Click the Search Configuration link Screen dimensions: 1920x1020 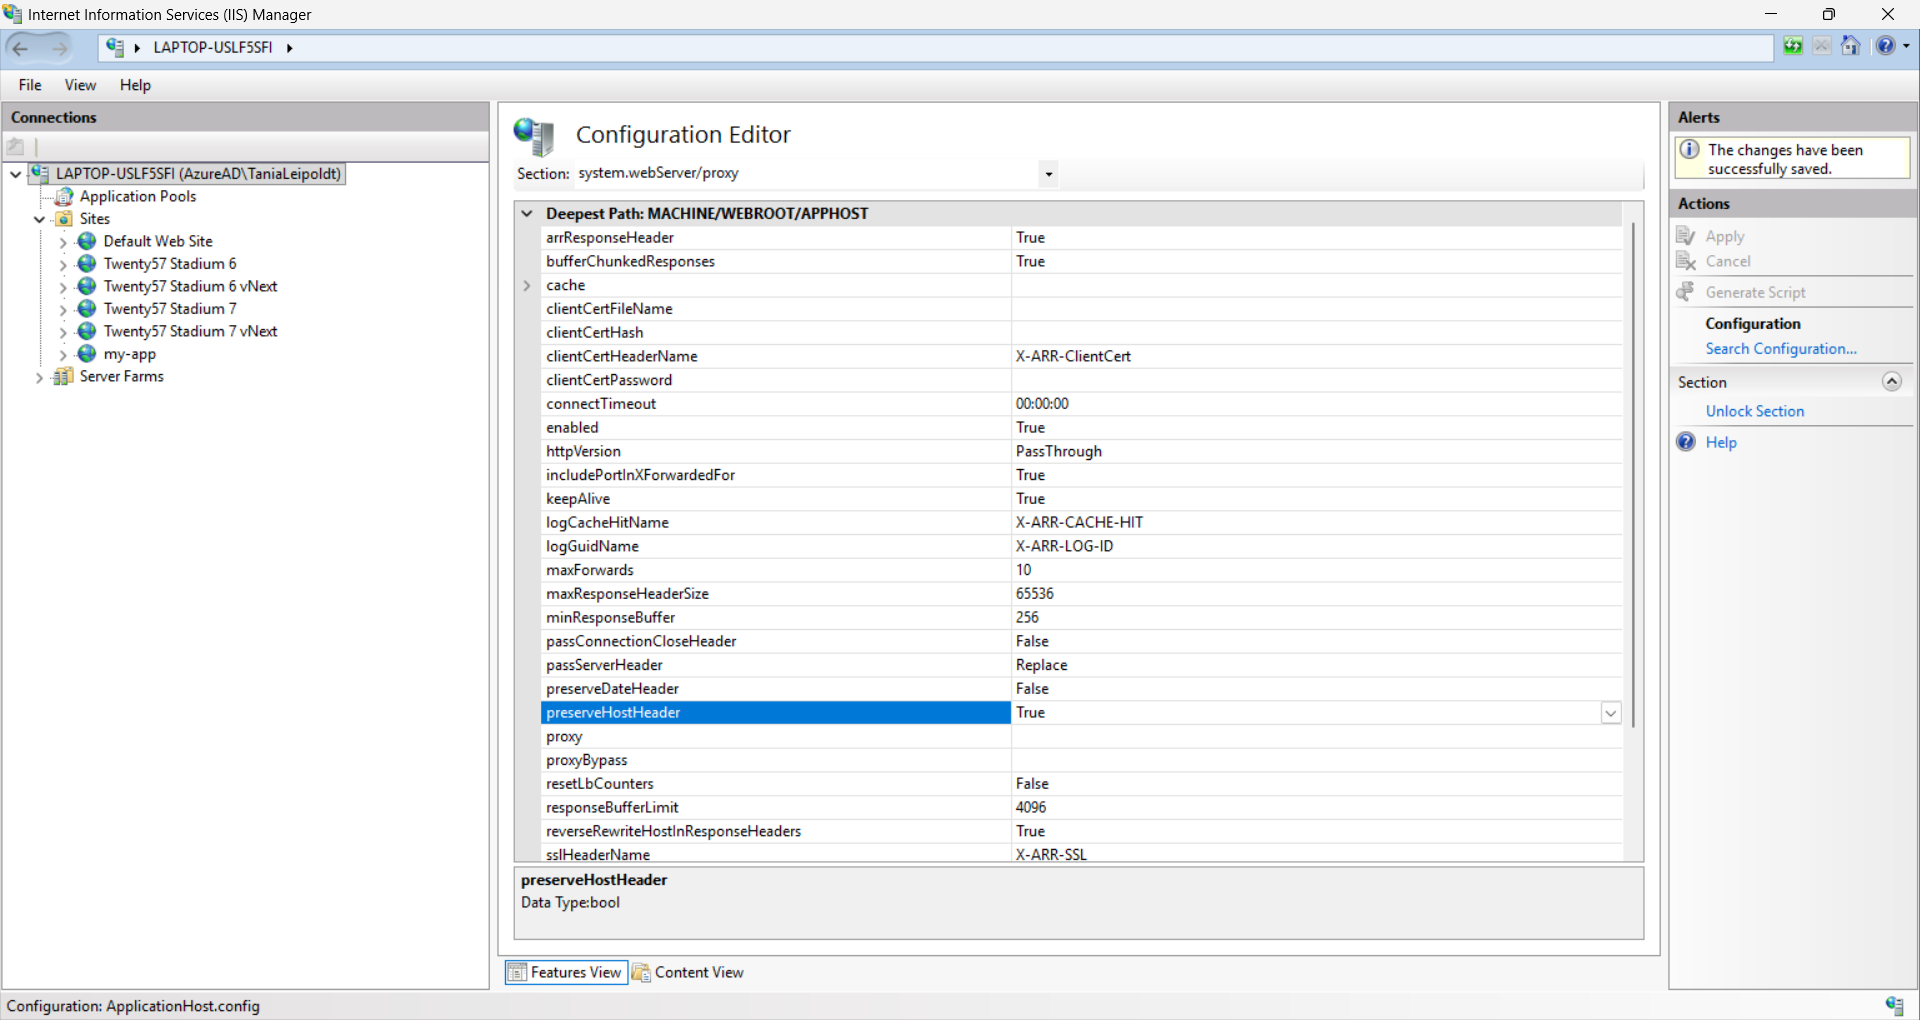click(1781, 348)
